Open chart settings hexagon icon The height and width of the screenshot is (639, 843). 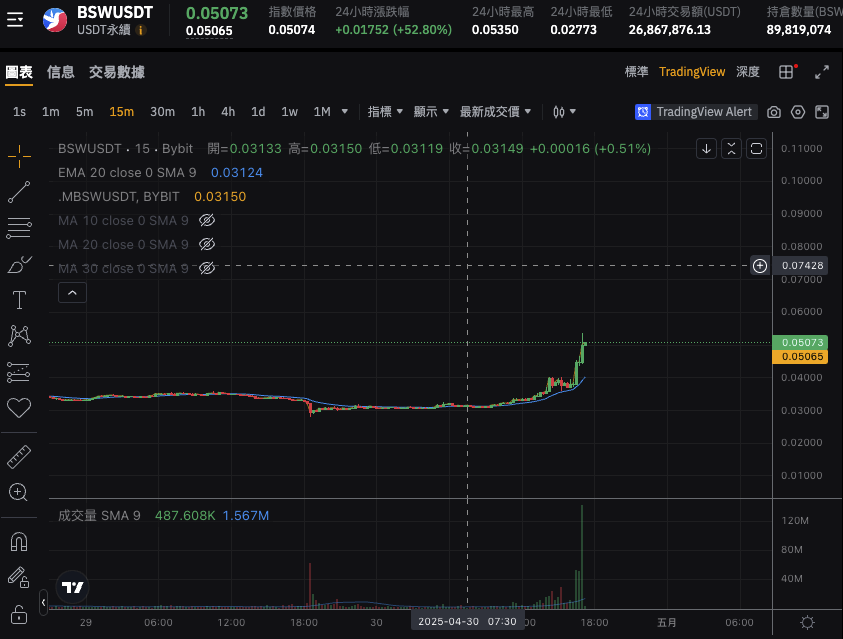pyautogui.click(x=798, y=112)
